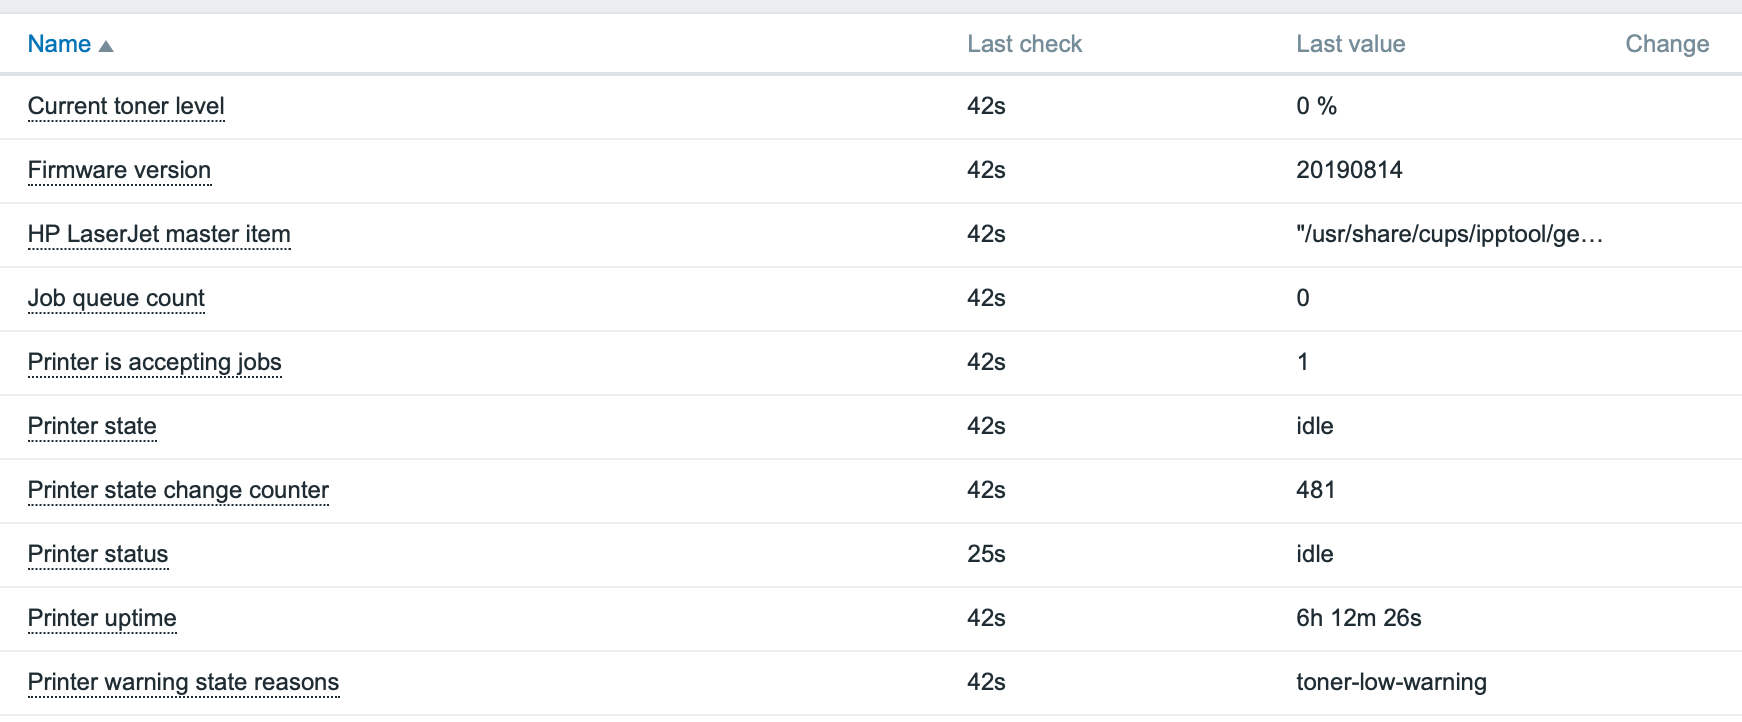
Task: Click the idle value for Printer state
Action: point(1315,426)
